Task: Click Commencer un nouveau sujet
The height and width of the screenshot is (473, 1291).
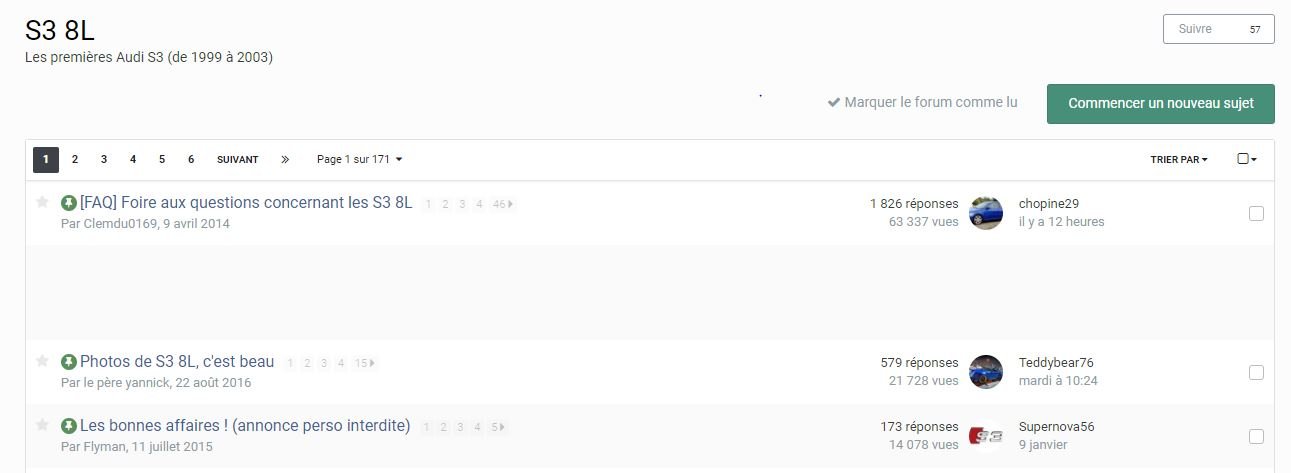Action: coord(1160,104)
